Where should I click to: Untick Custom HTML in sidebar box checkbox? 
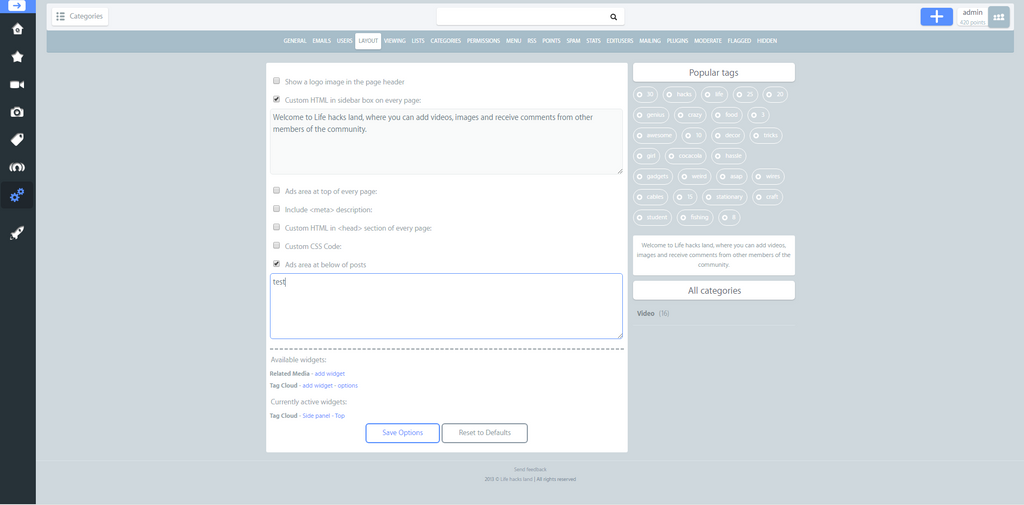click(x=276, y=99)
